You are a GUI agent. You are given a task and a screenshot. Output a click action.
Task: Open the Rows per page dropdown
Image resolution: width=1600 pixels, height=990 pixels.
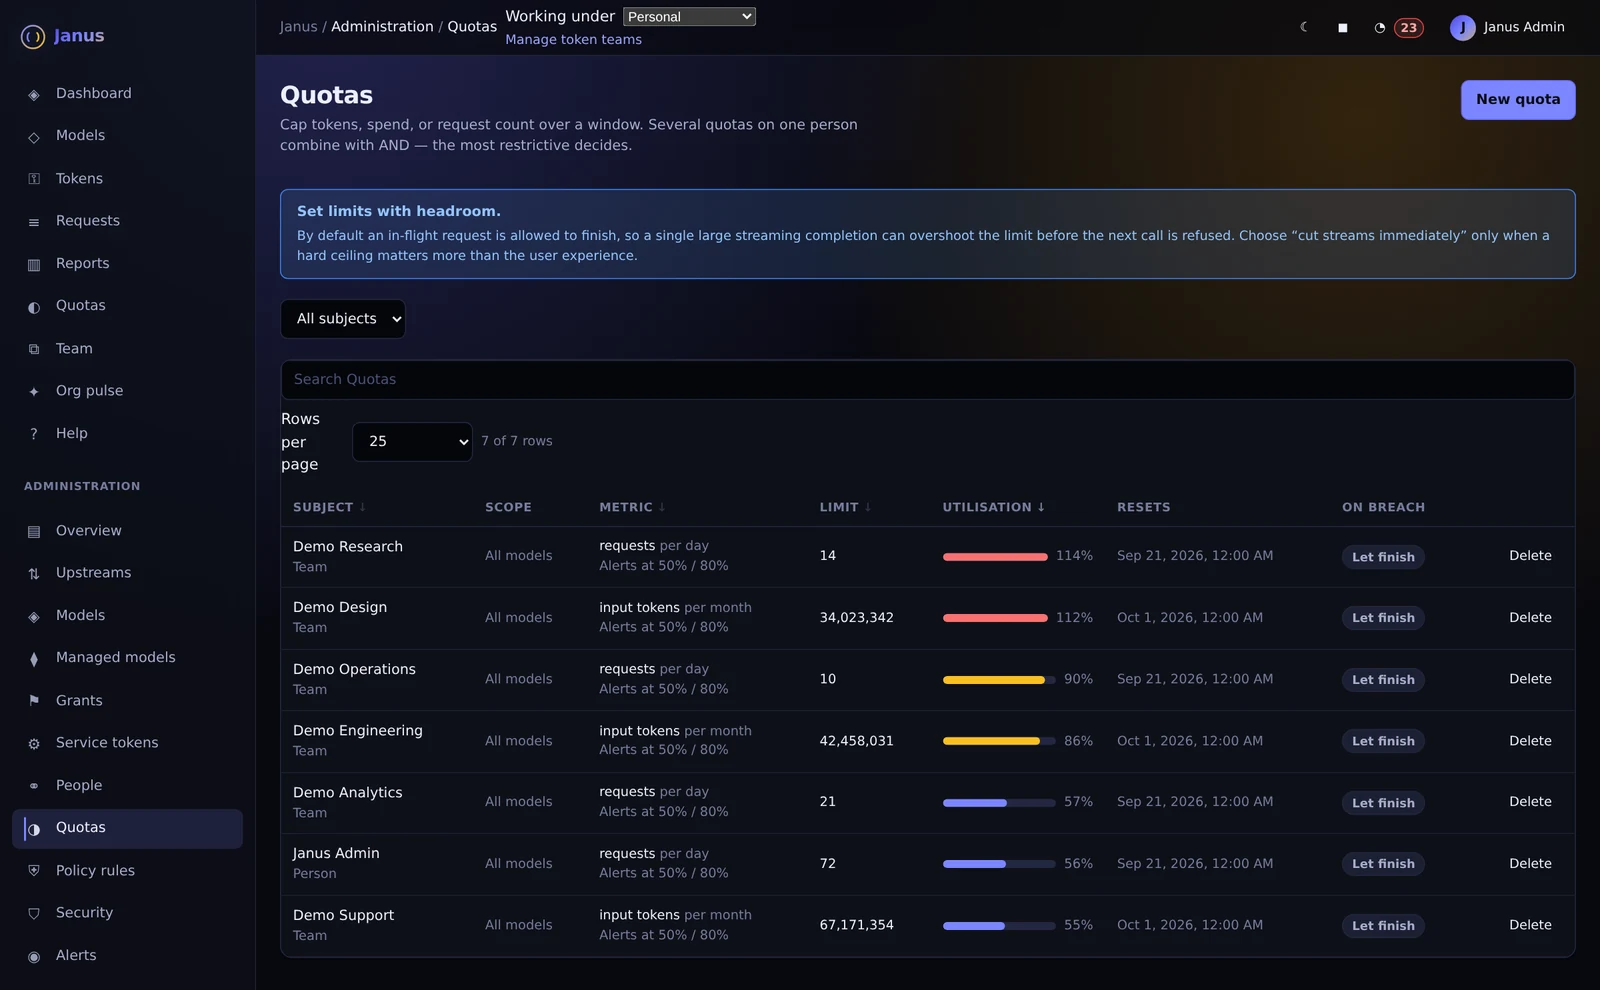coord(412,441)
